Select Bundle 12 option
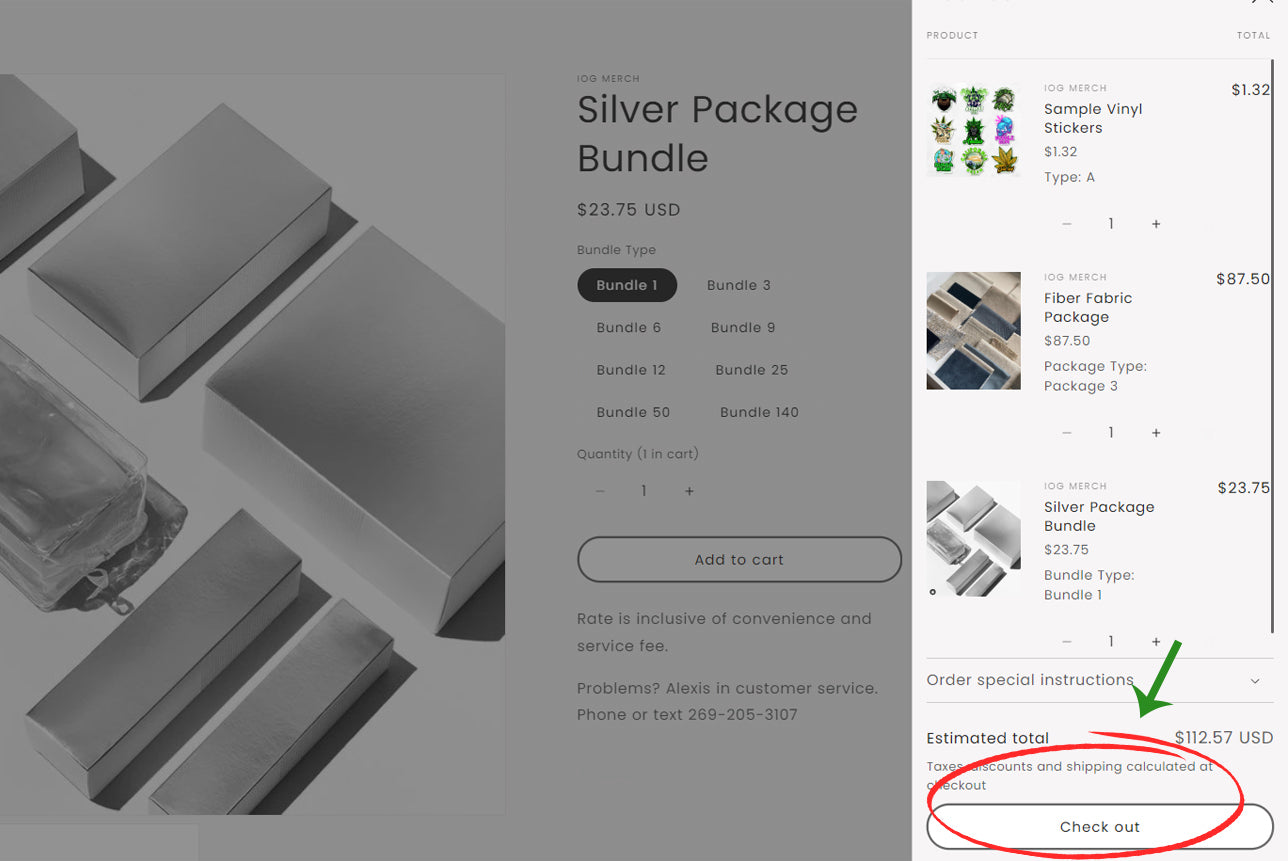Viewport: 1288px width, 861px height. coord(631,370)
